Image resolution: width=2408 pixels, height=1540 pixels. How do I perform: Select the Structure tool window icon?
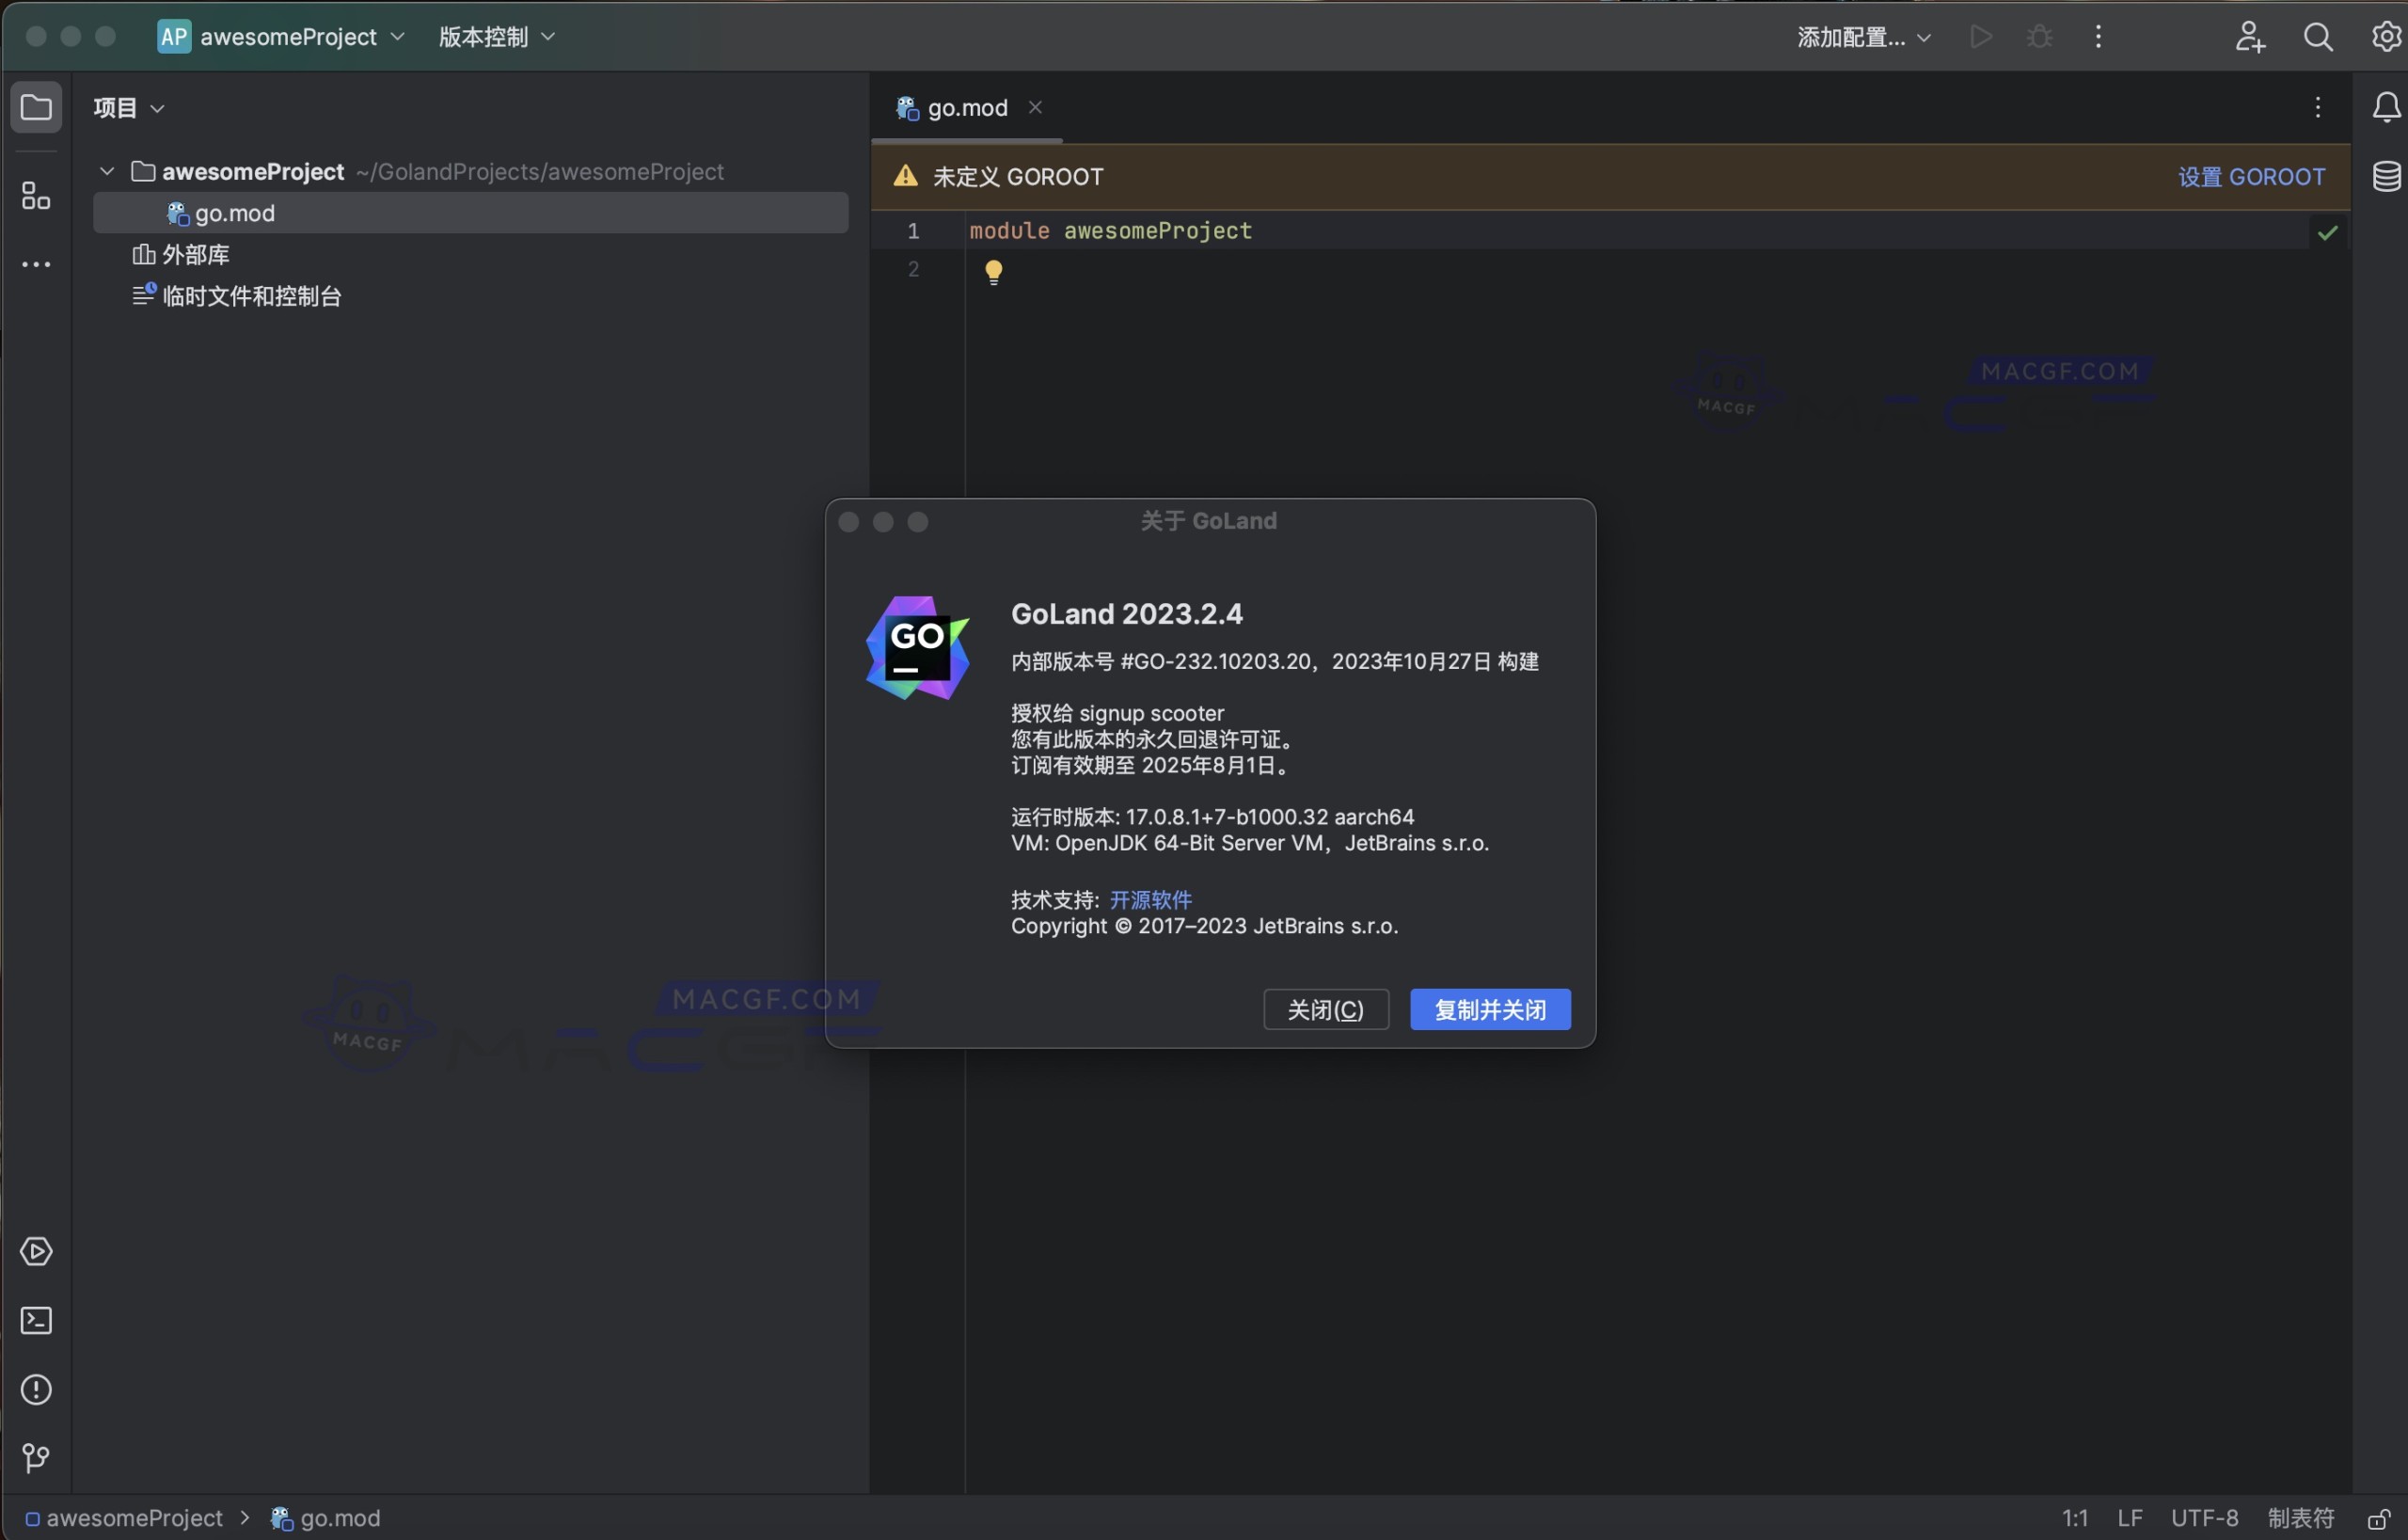tap(36, 196)
